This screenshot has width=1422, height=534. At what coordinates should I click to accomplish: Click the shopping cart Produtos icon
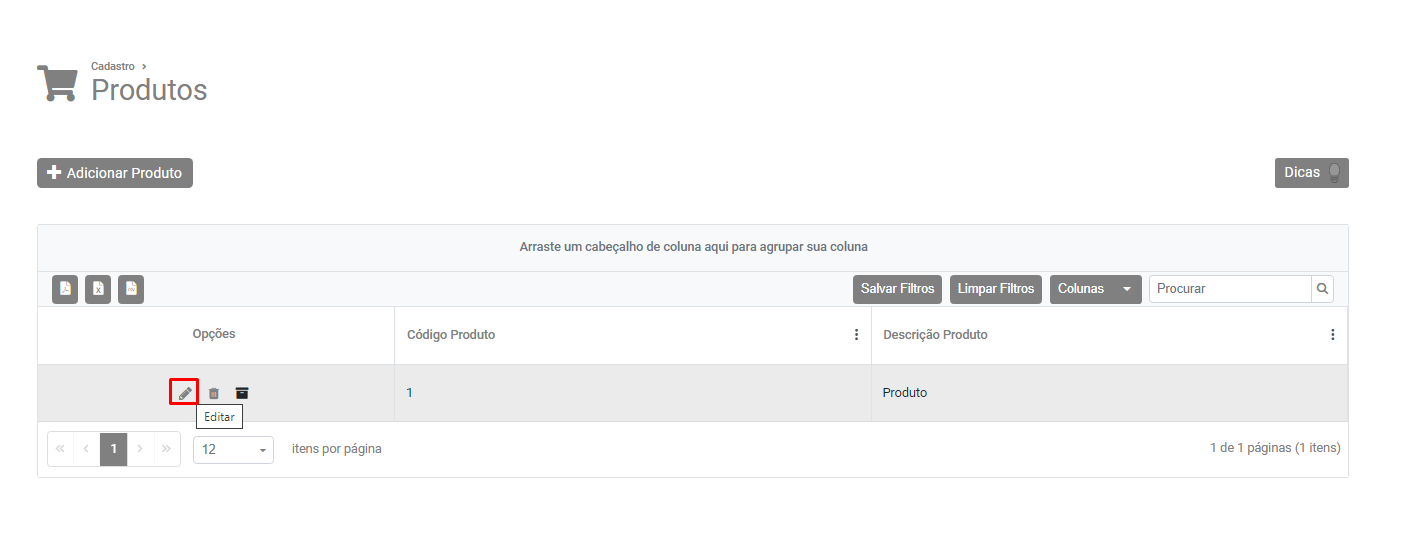click(57, 83)
